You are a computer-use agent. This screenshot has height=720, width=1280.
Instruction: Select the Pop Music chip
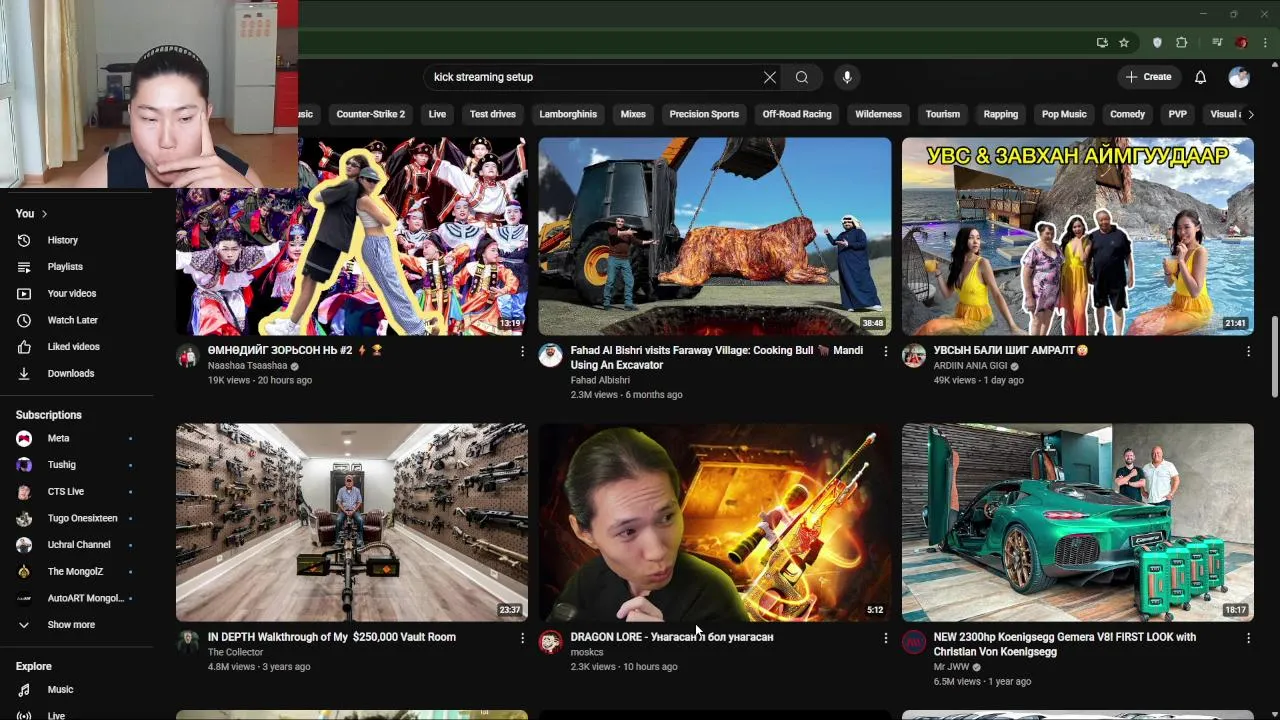(1064, 114)
